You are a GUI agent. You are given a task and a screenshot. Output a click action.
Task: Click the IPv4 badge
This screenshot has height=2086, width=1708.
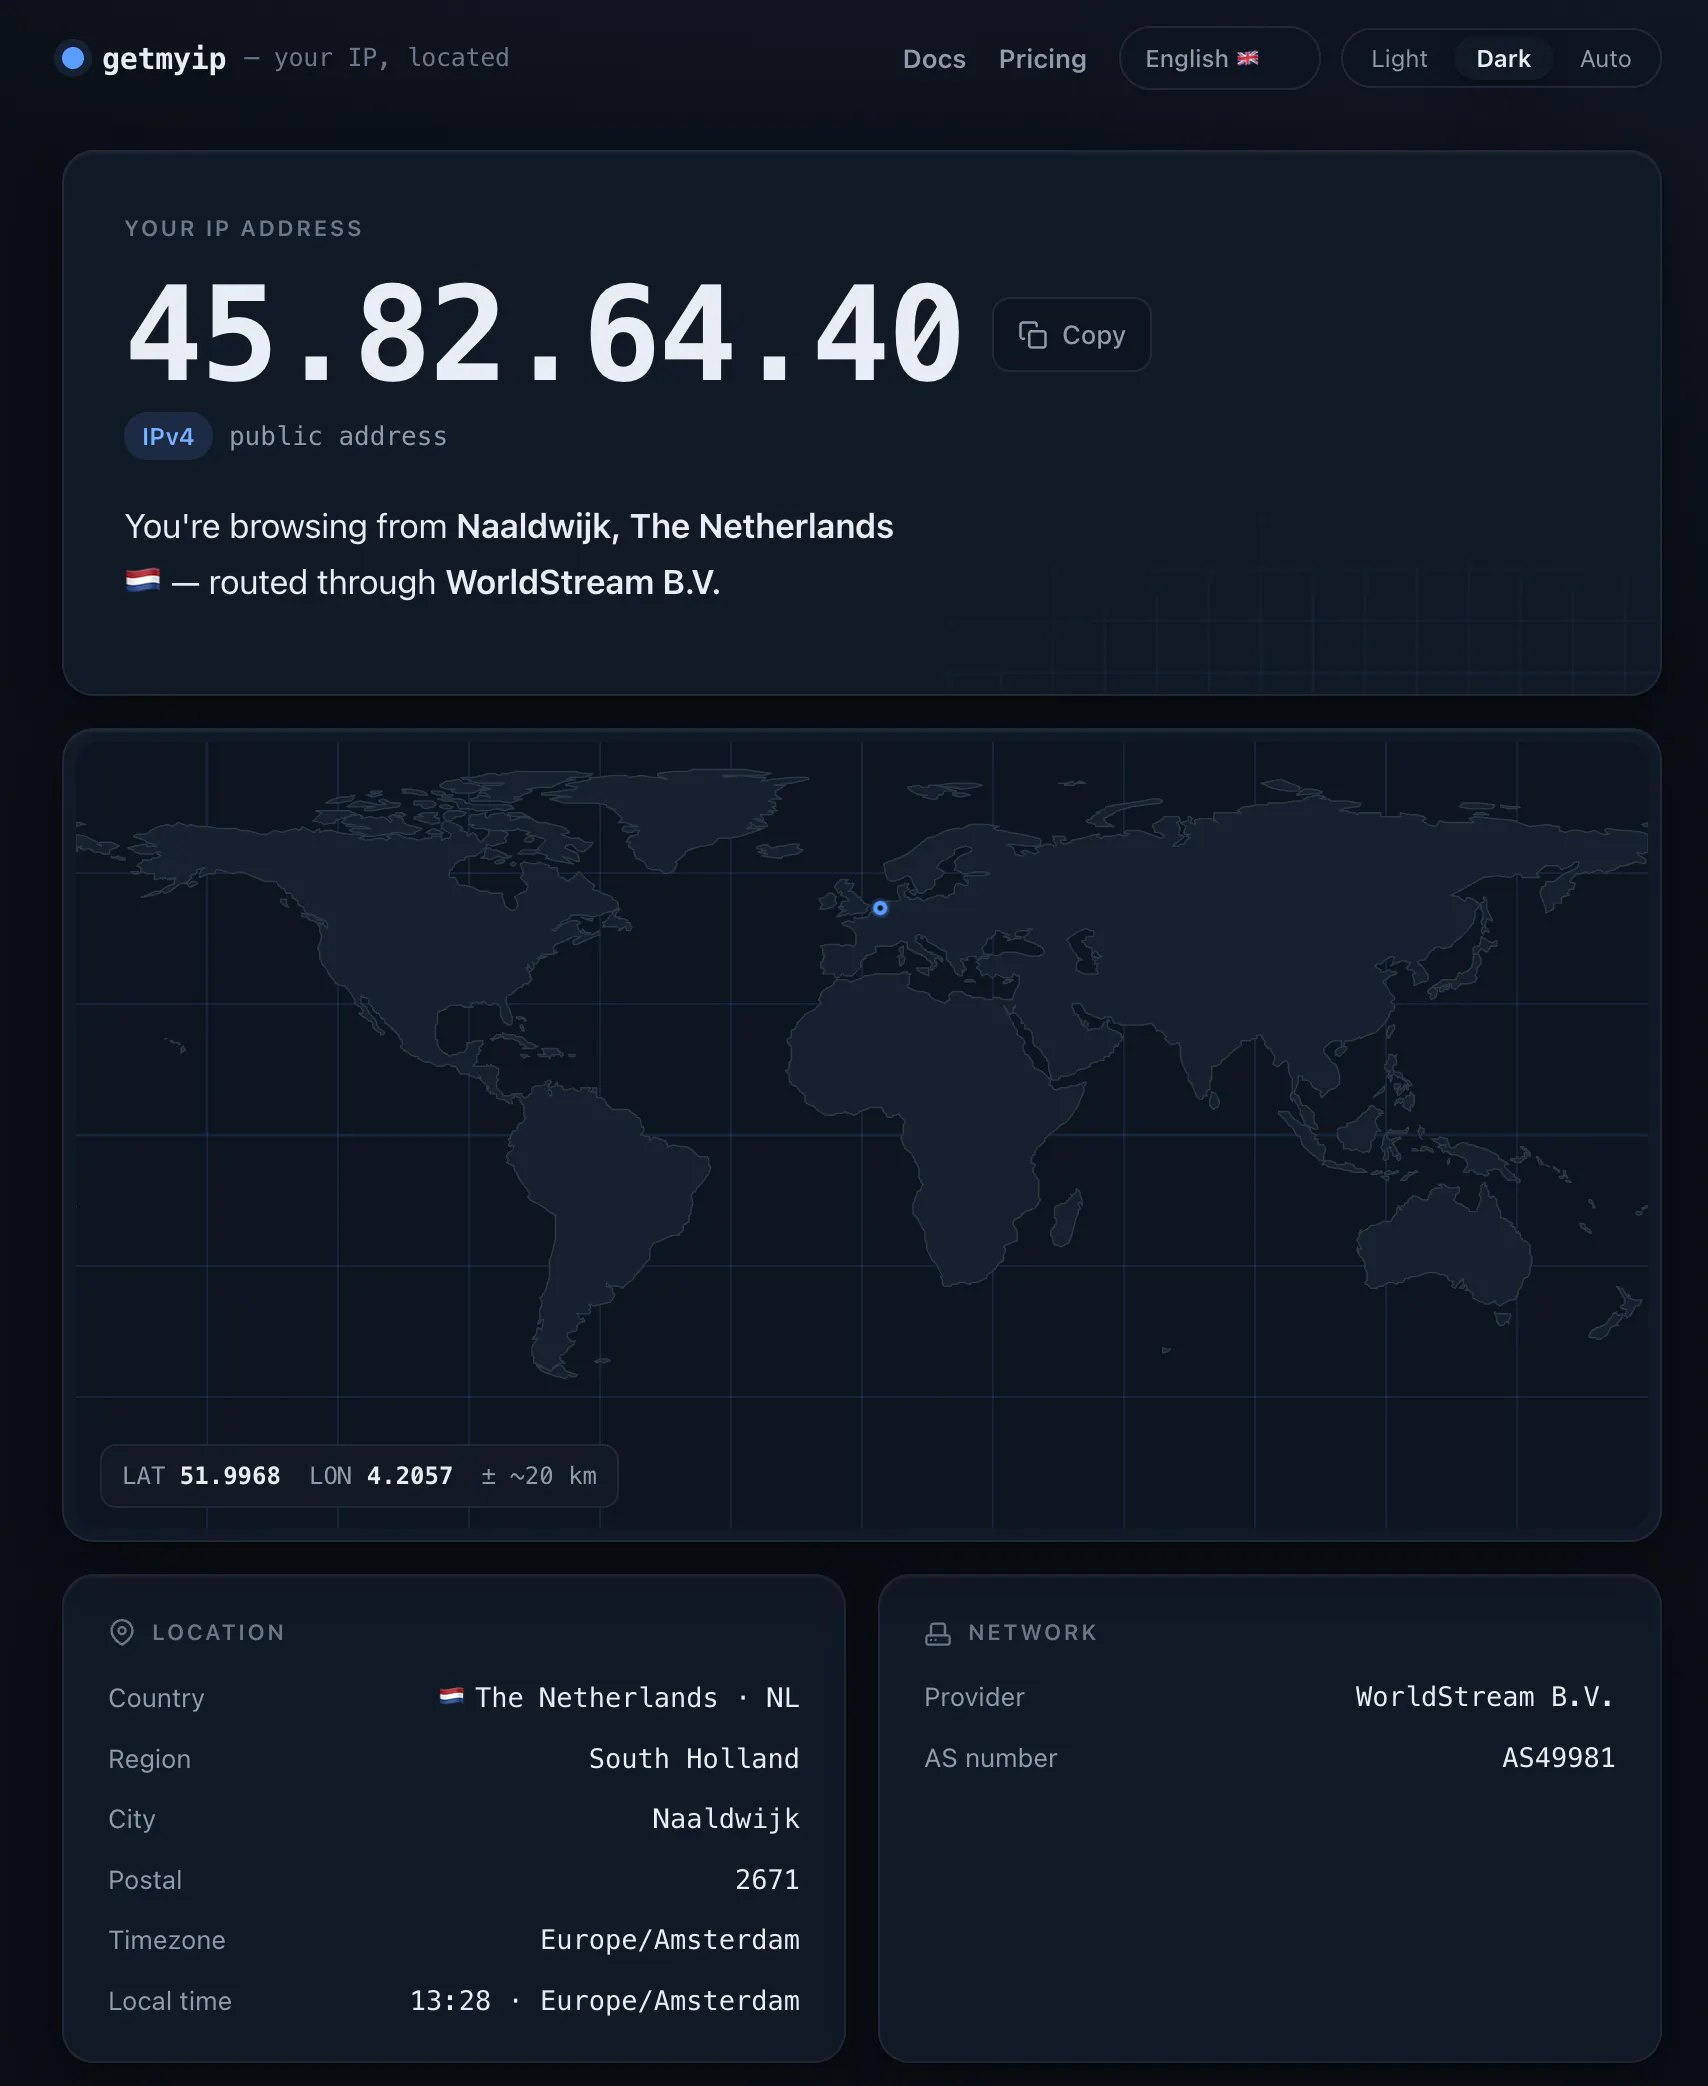pyautogui.click(x=168, y=436)
